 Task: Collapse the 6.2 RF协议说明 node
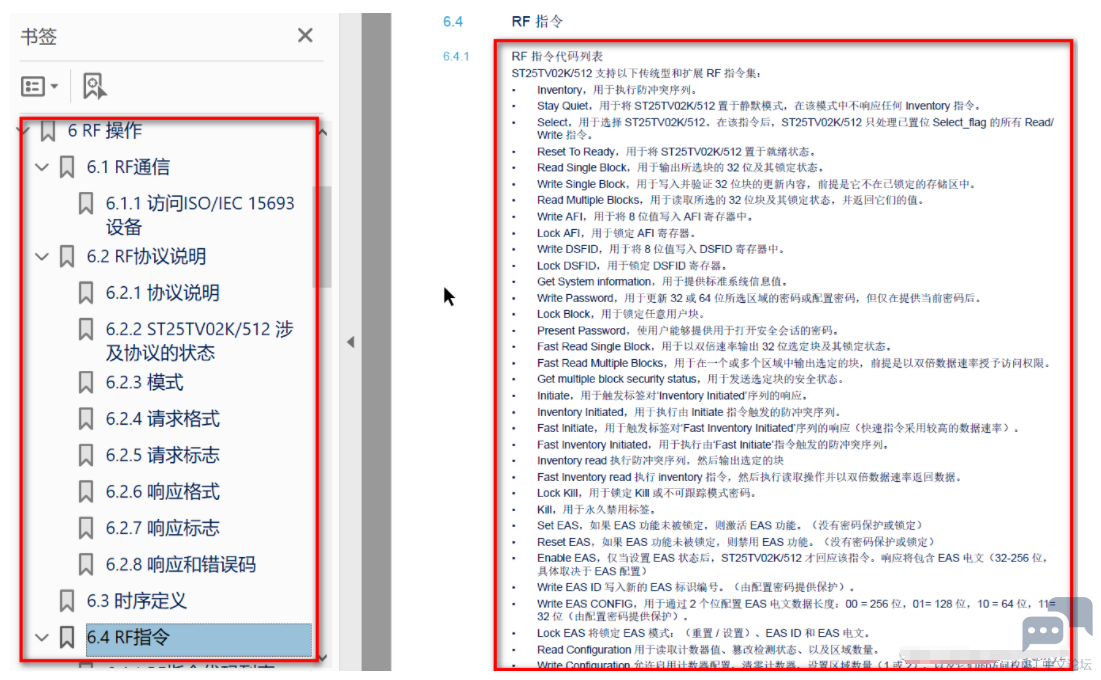42,256
